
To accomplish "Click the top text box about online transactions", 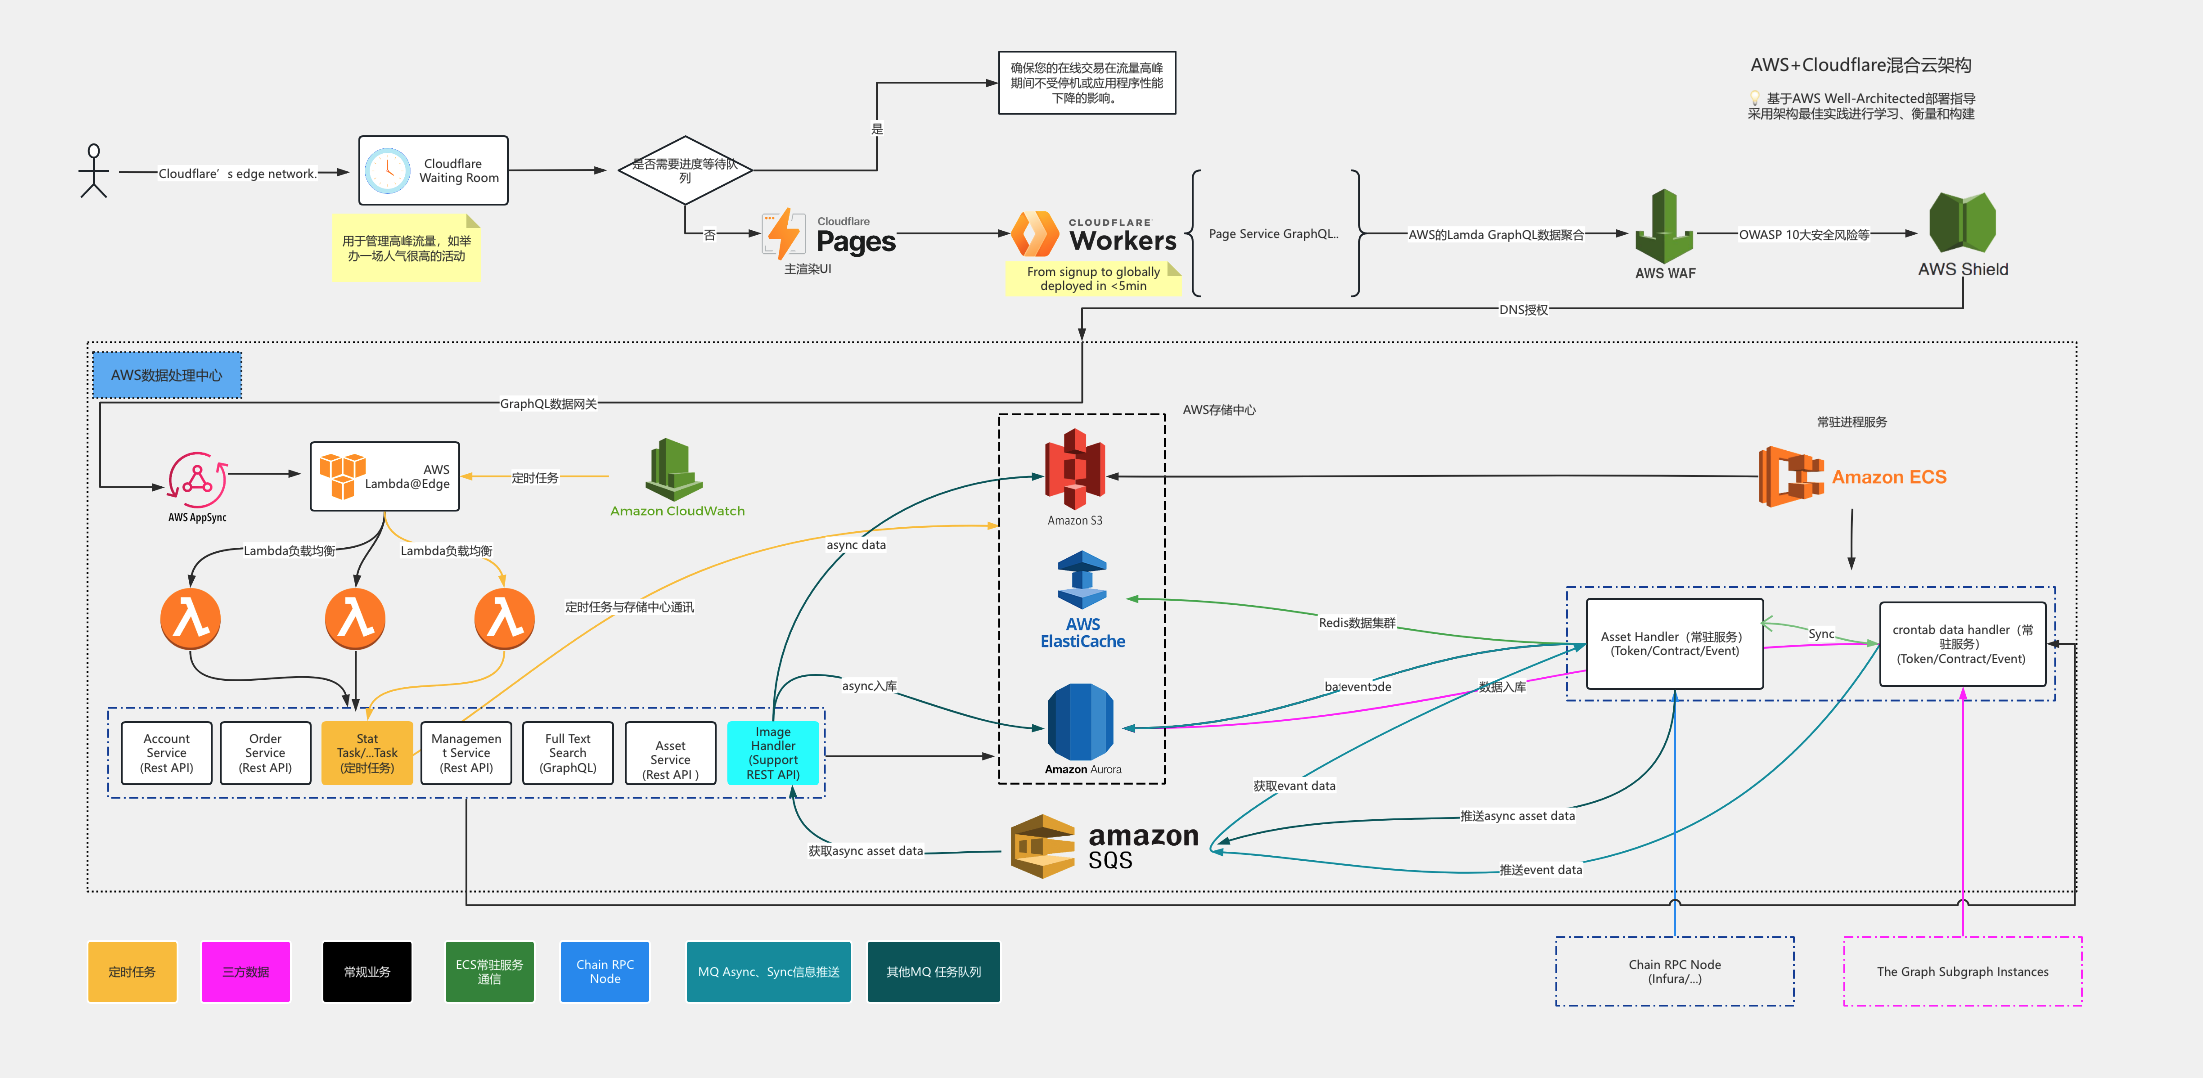I will (x=1087, y=83).
